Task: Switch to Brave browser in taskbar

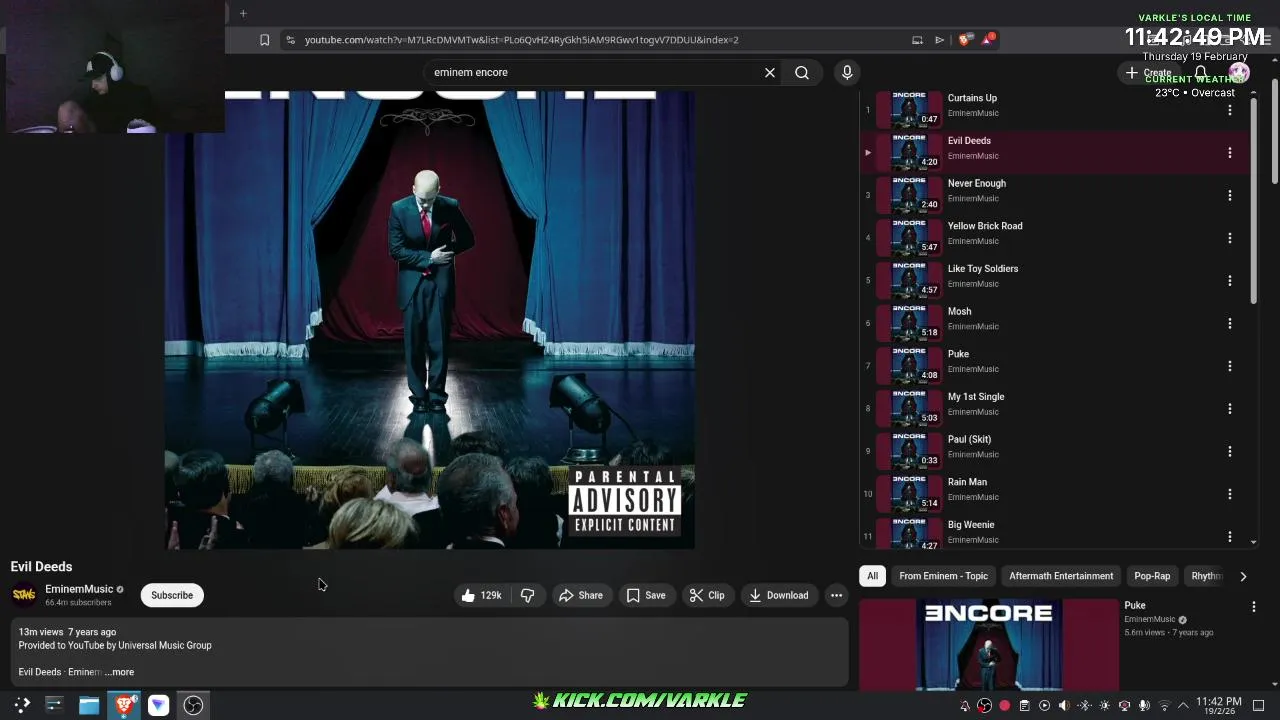Action: coord(124,705)
